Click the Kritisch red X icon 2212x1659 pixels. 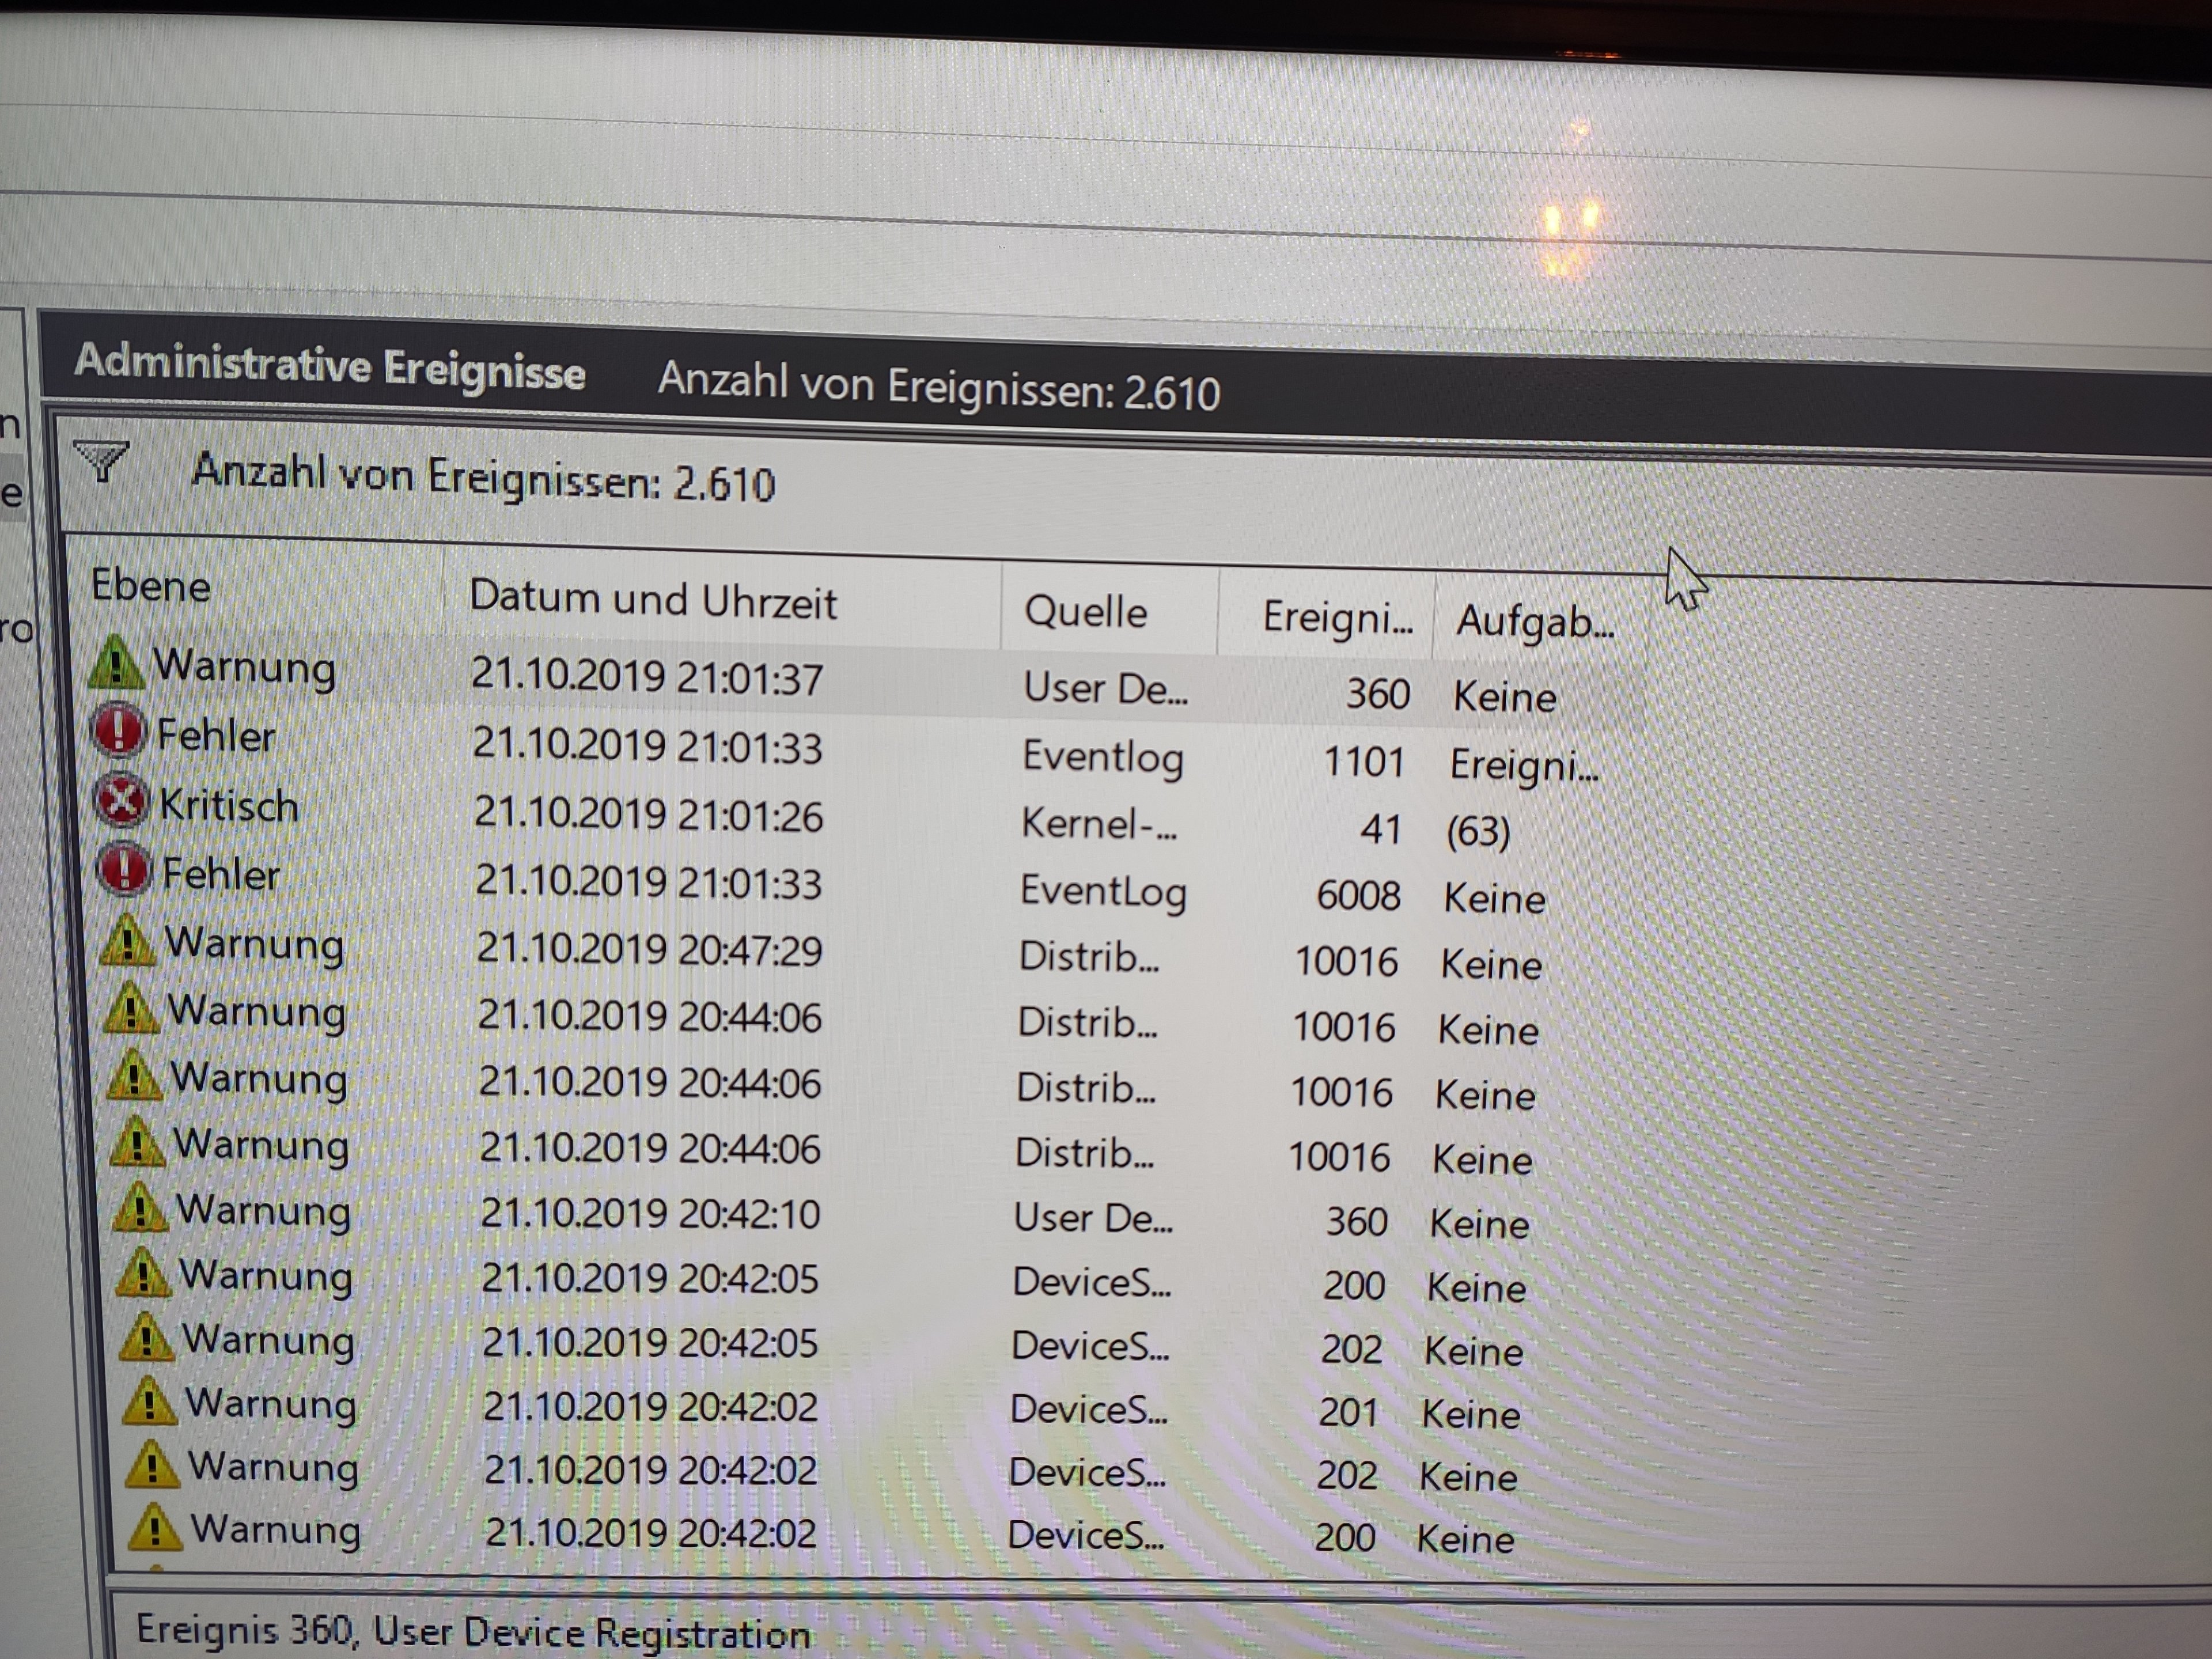[121, 801]
